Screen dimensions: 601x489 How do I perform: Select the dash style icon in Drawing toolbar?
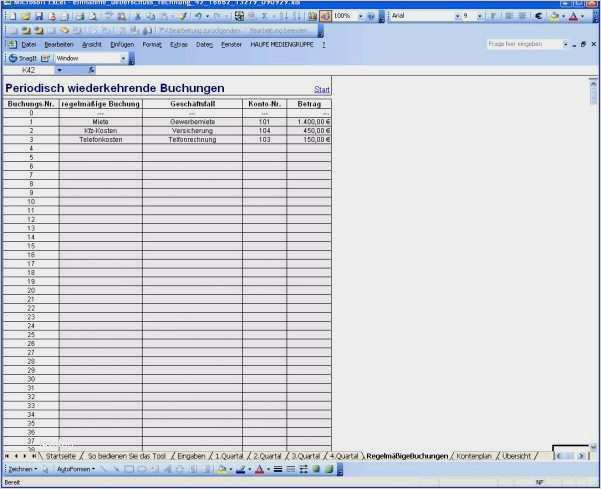(291, 469)
